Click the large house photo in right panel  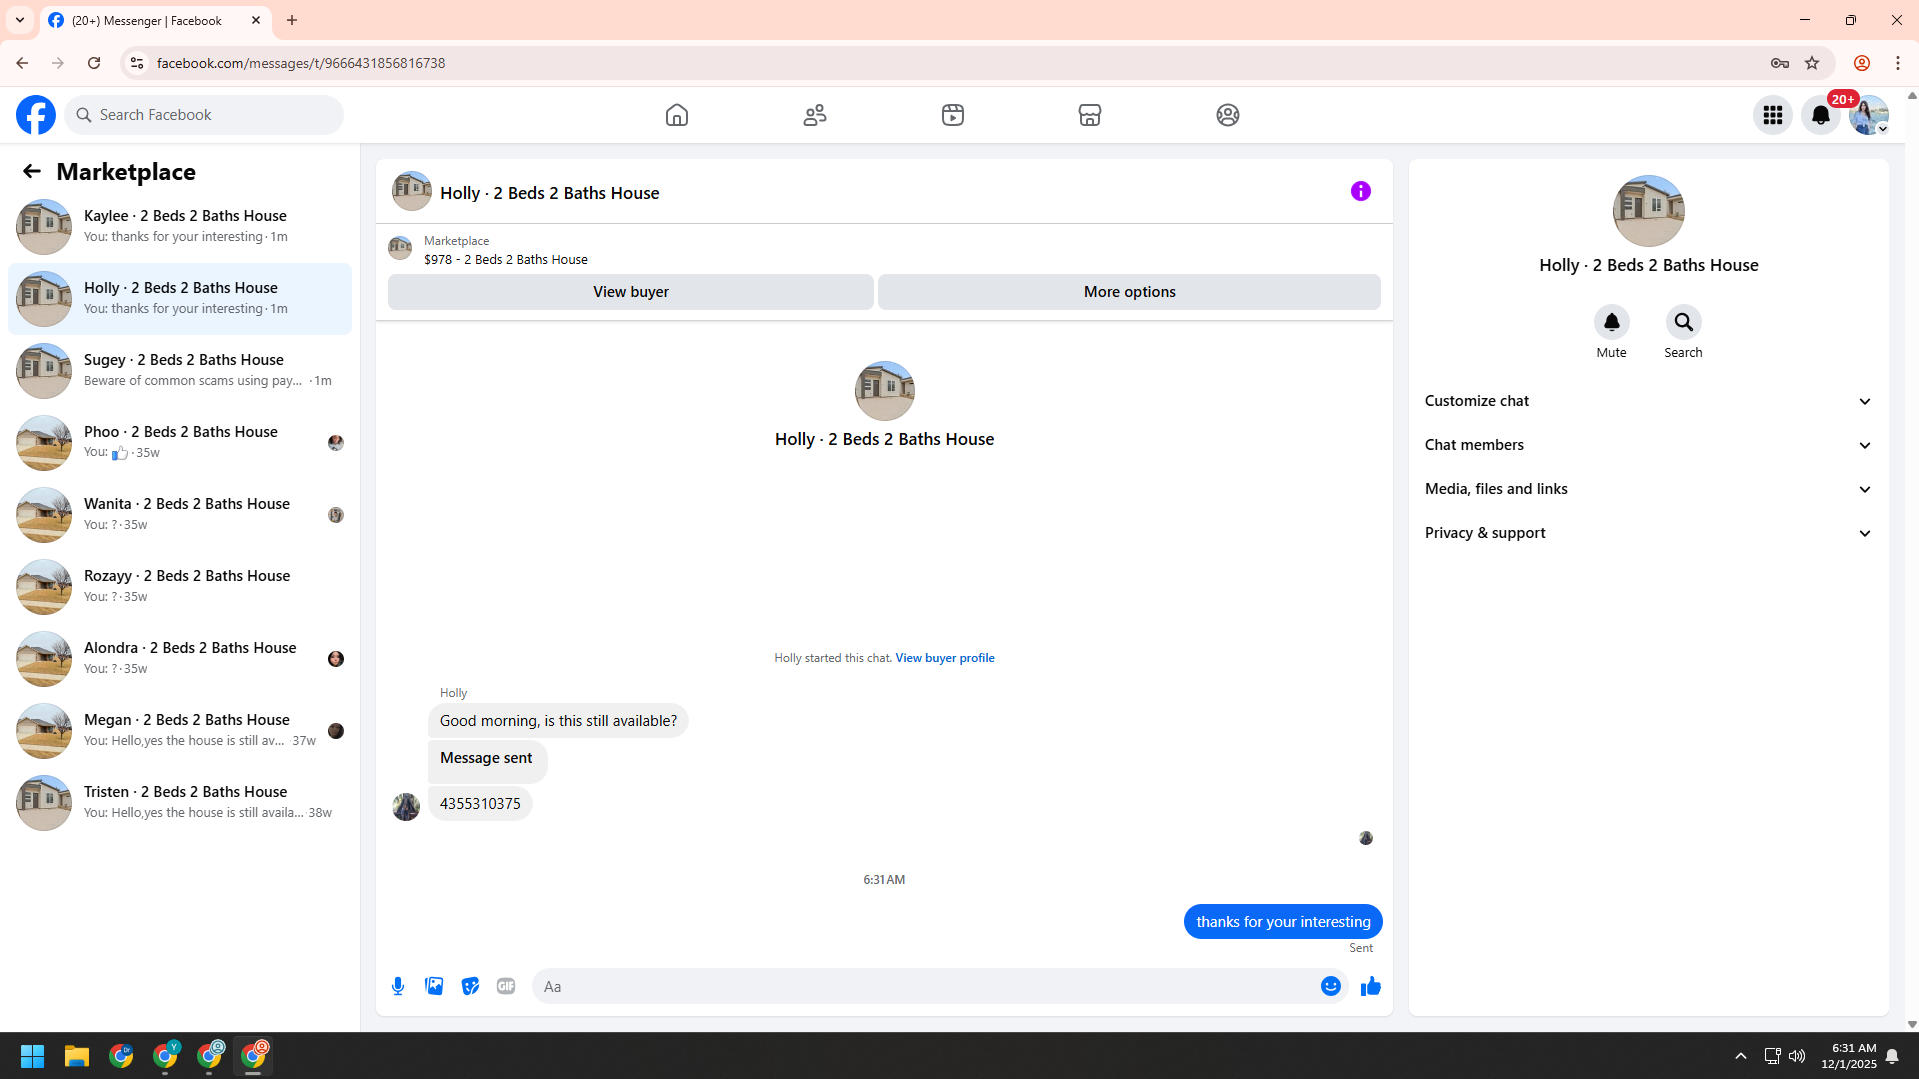click(x=1648, y=211)
